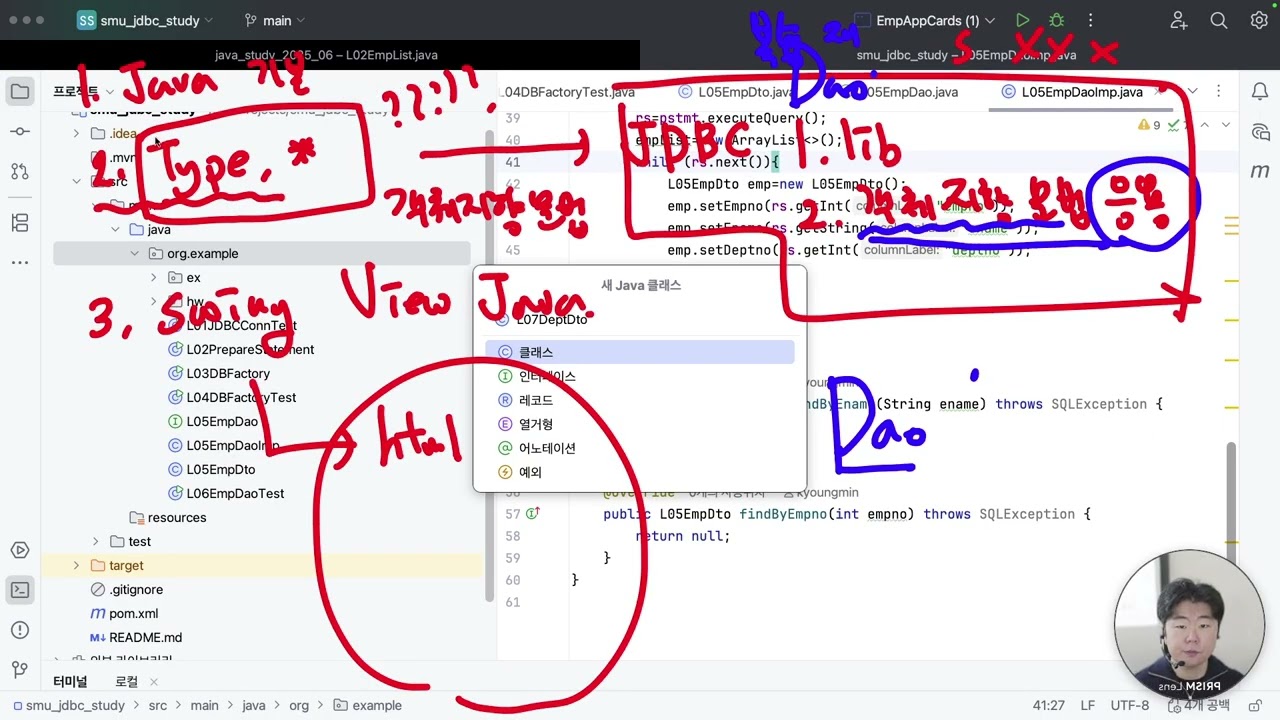Viewport: 1280px width, 720px height.
Task: Open L02PrepareStatement in project tree
Action: coord(250,350)
